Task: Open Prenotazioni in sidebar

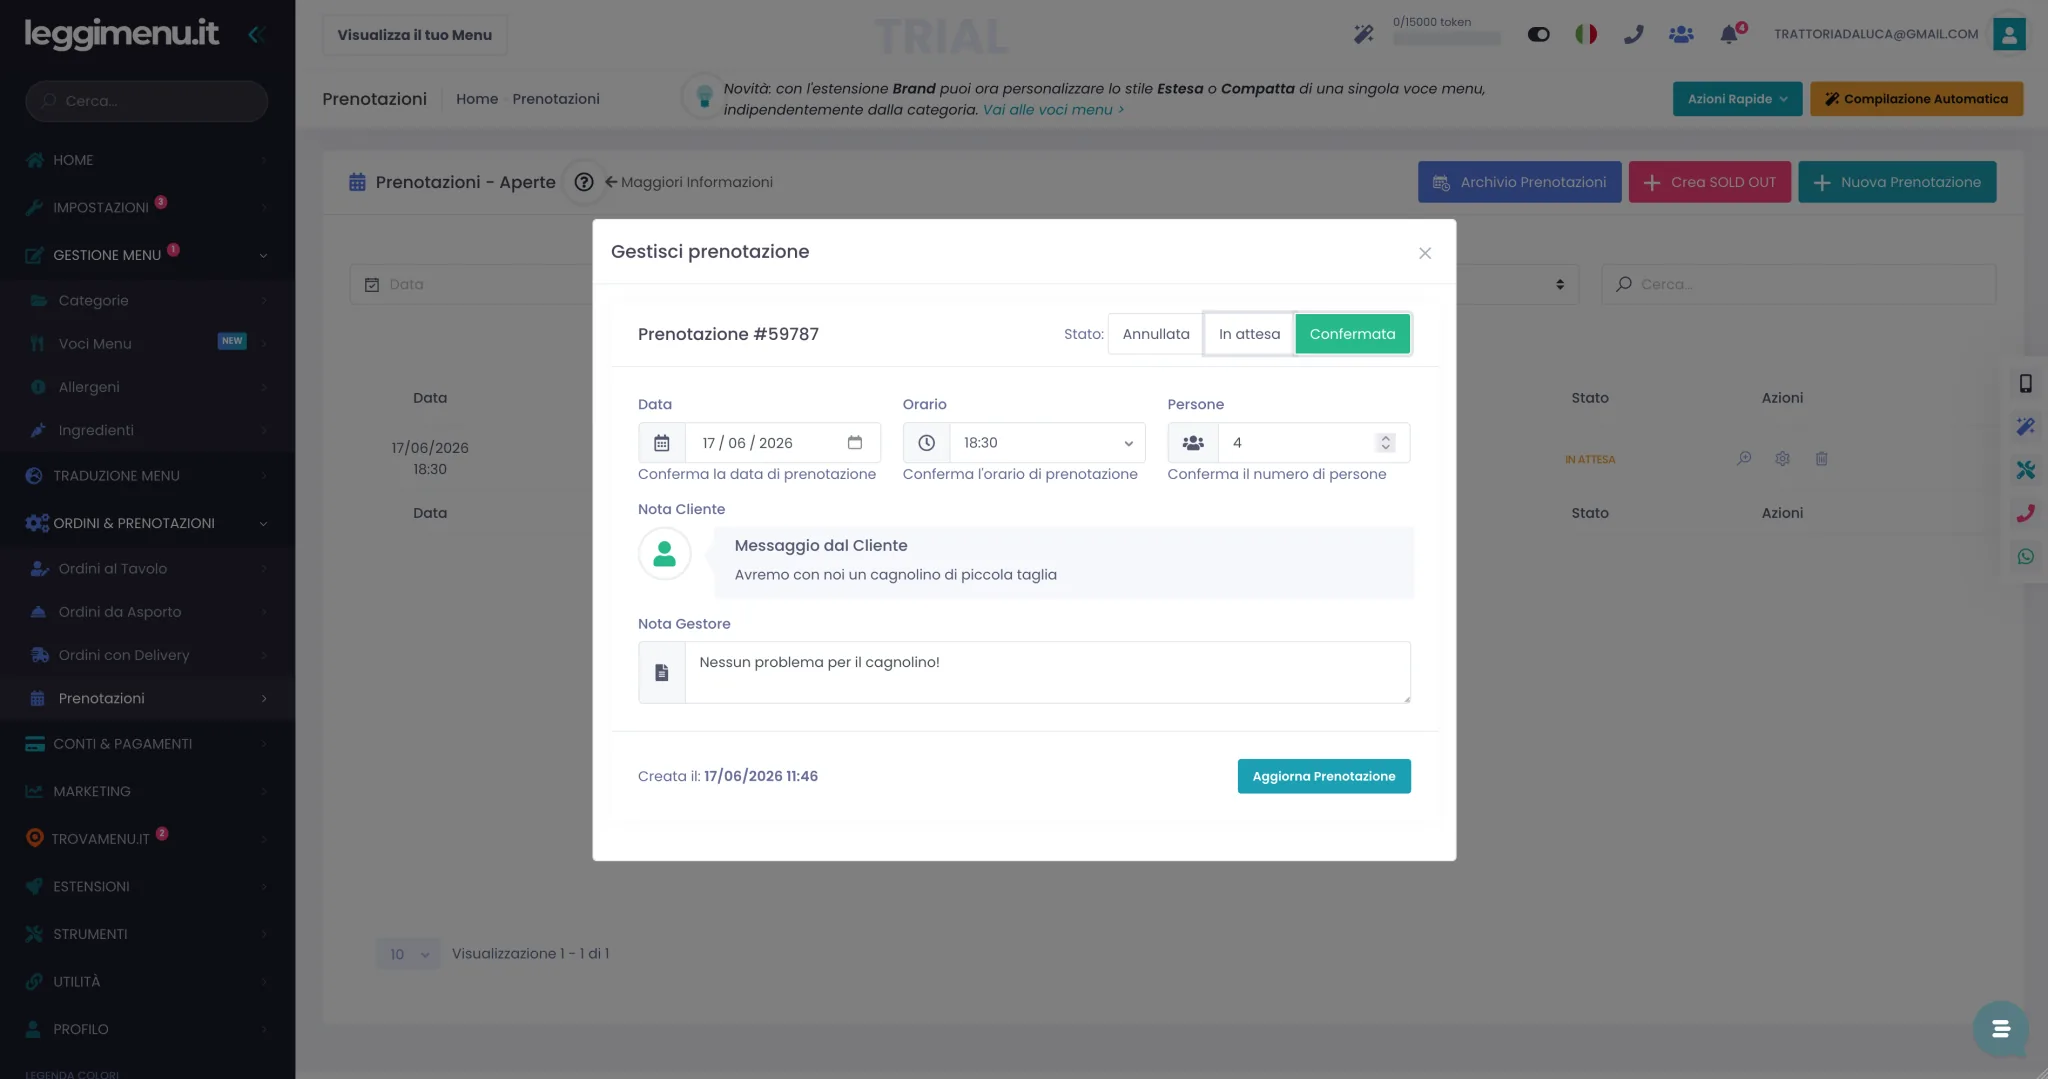Action: click(147, 698)
